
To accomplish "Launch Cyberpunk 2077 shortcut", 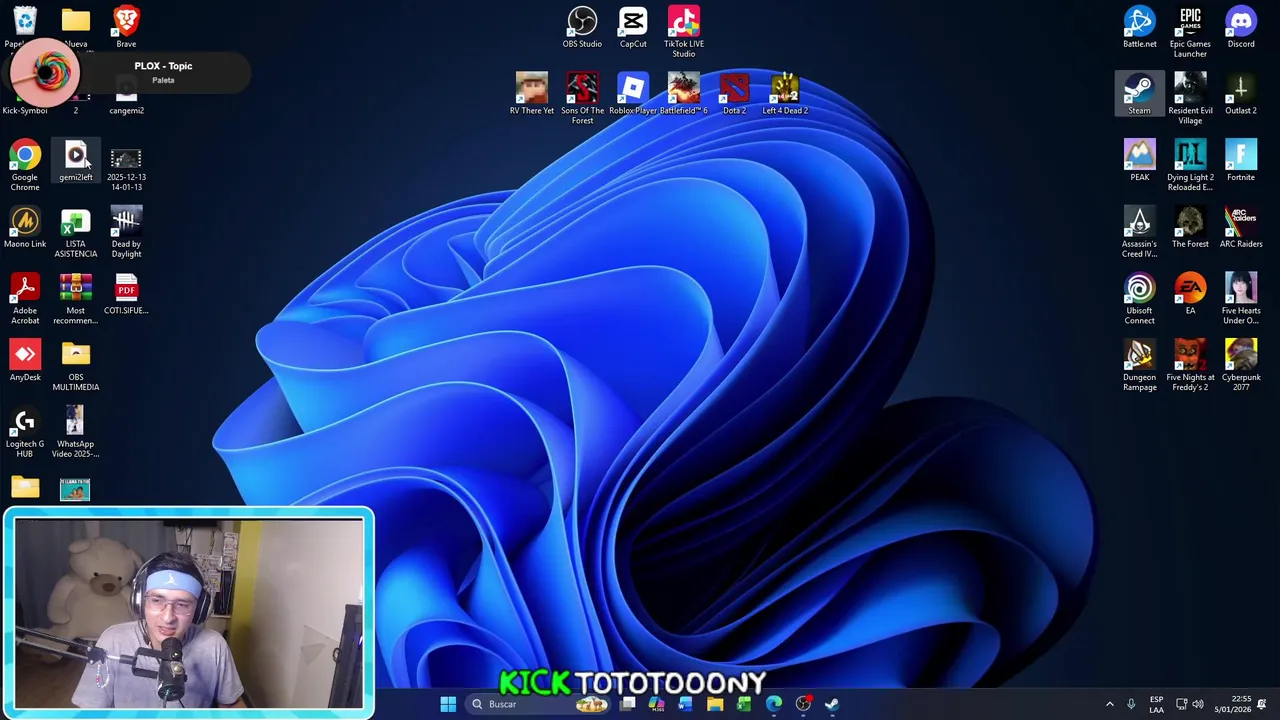I will point(1241,366).
